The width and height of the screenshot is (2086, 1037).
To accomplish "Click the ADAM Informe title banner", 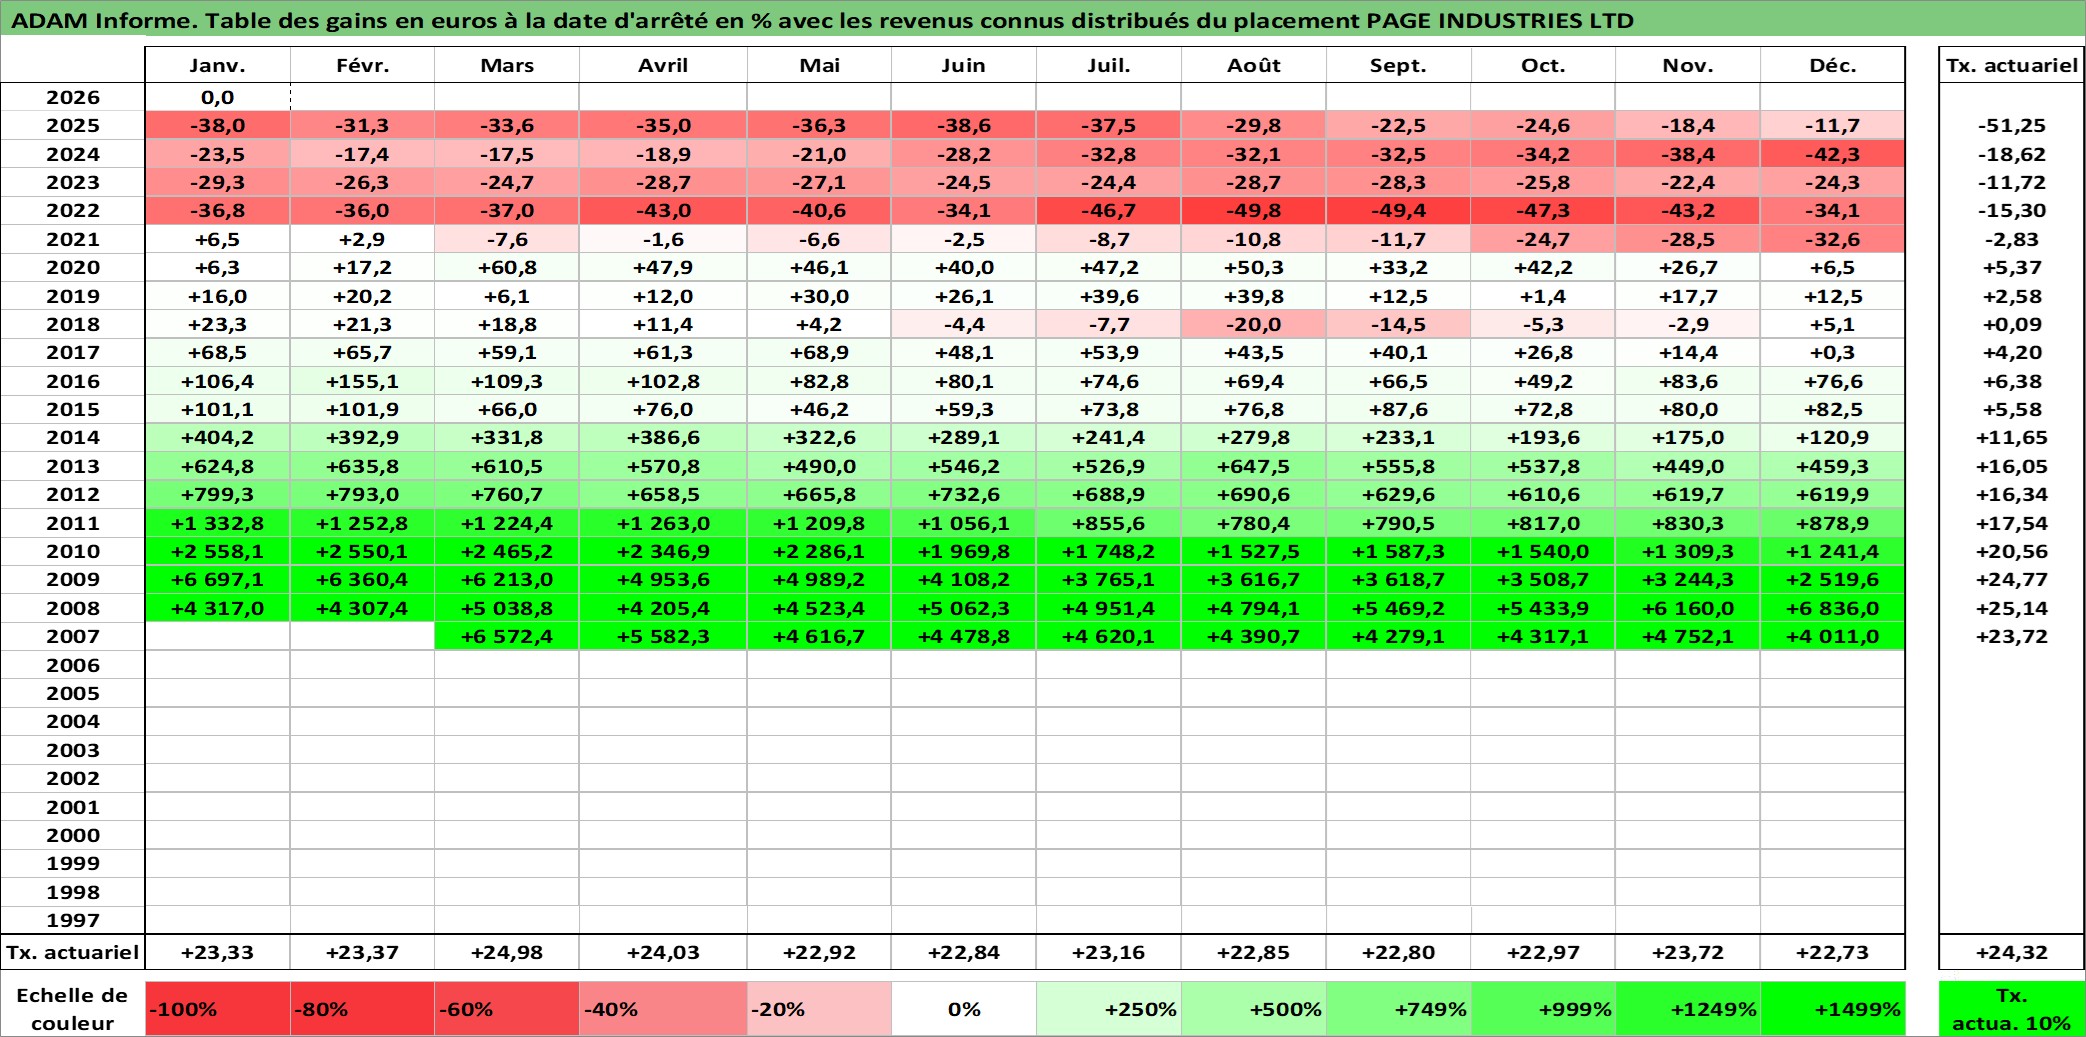I will pos(1043,20).
